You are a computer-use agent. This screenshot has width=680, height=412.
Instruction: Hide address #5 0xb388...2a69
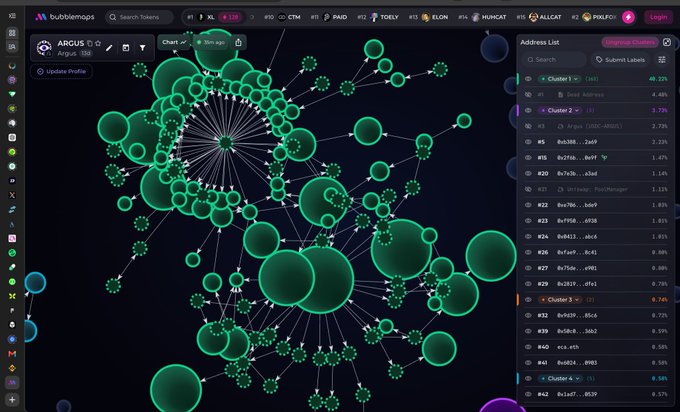528,142
